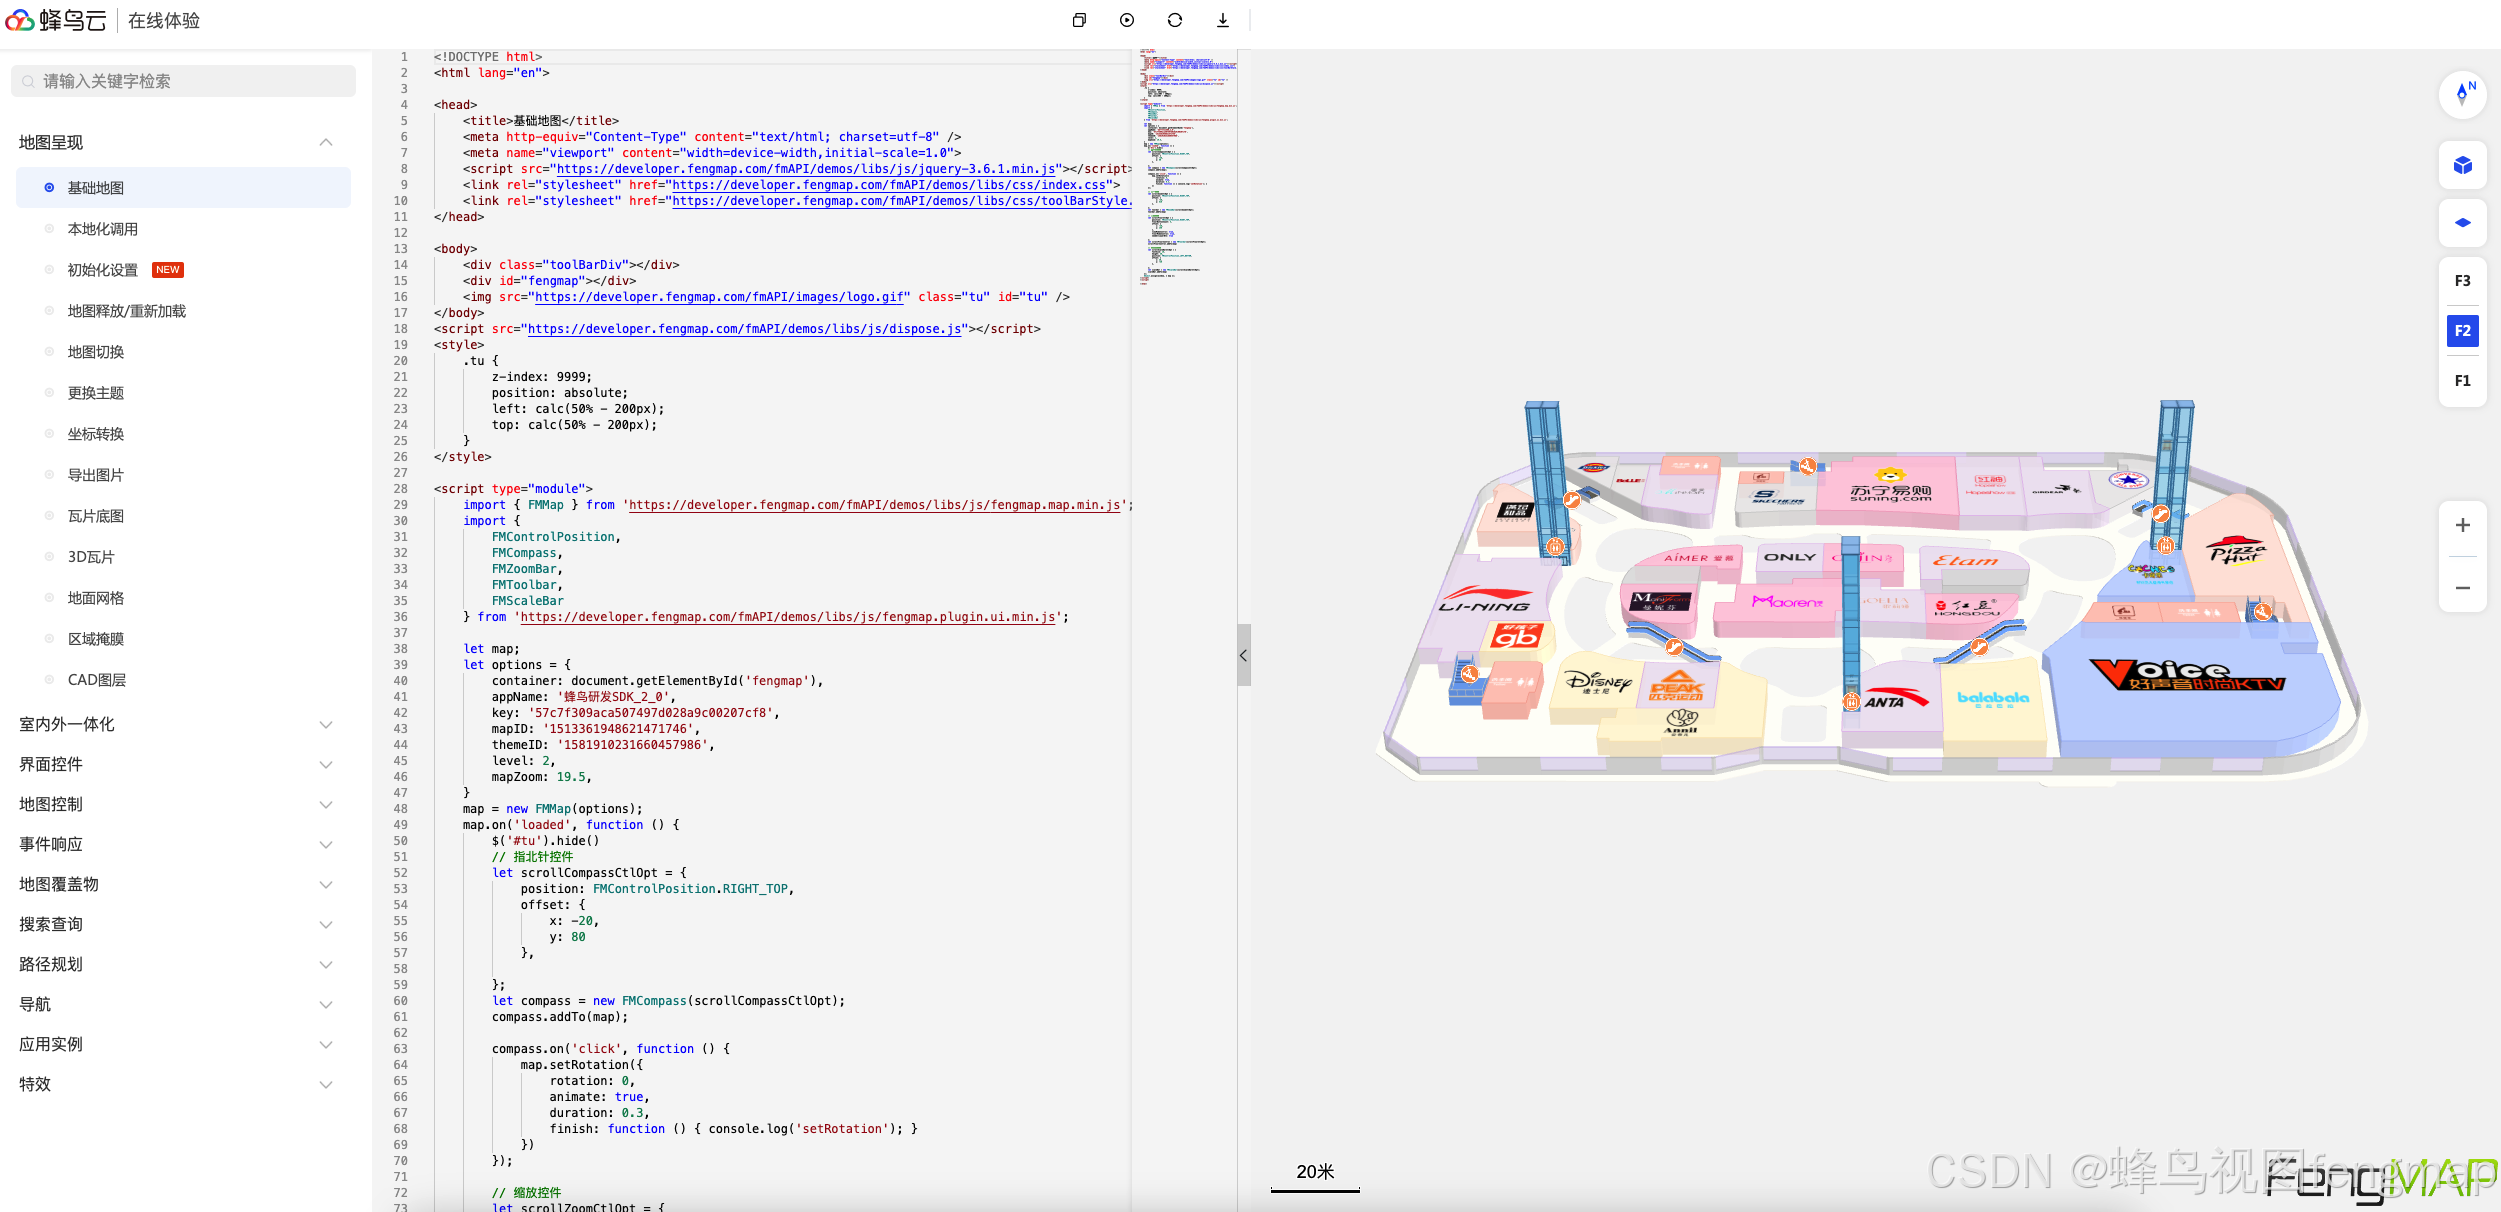Switch to floor F2
This screenshot has height=1212, width=2501.
2462,331
